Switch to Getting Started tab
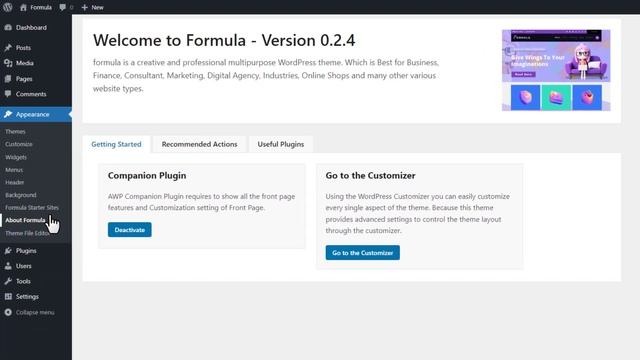Viewport: 640px width, 360px height. pos(116,144)
